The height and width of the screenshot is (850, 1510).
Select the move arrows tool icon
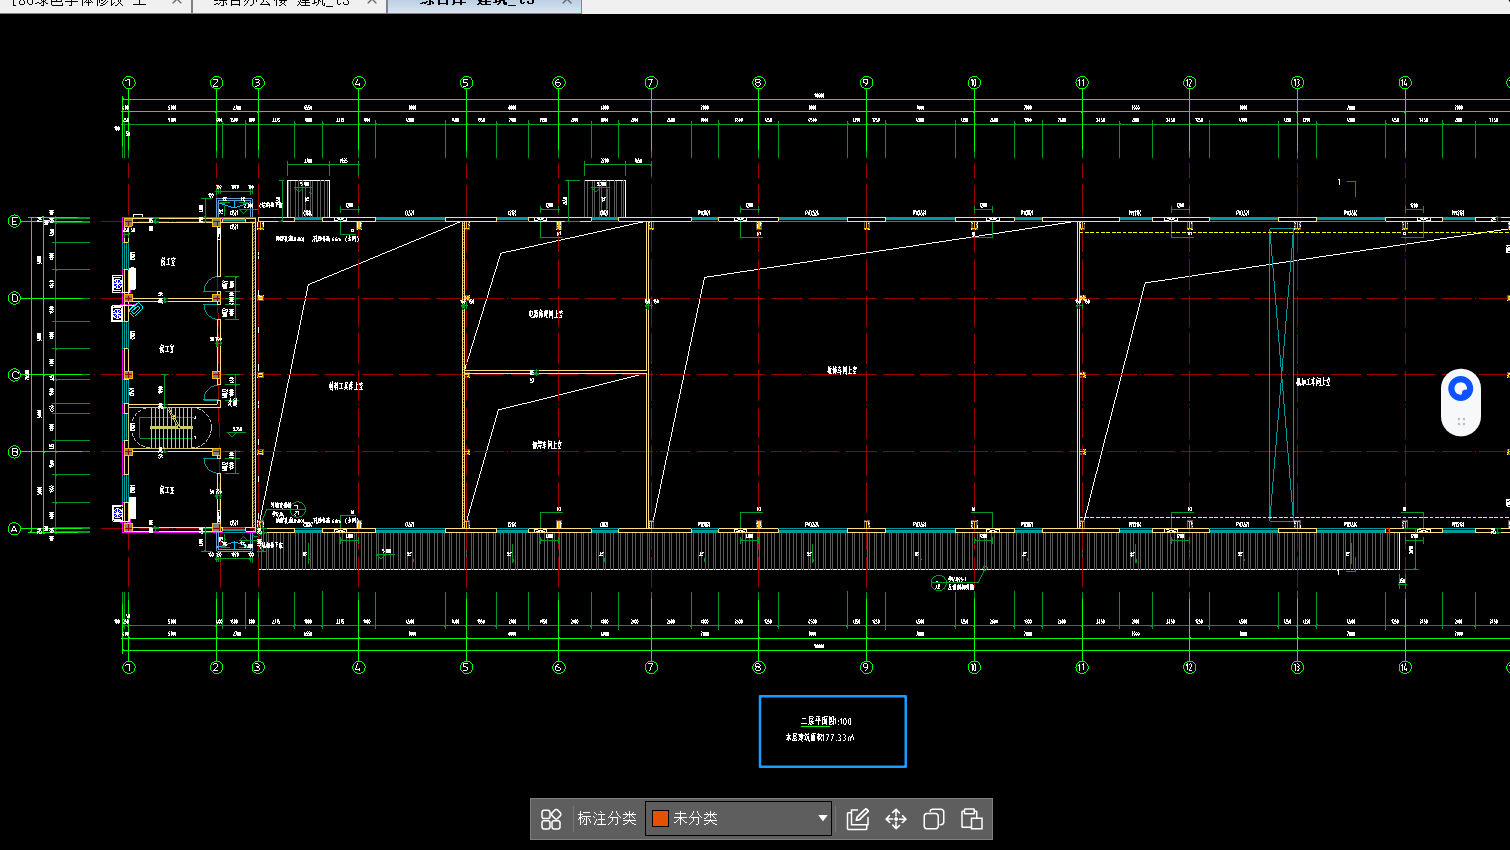[896, 819]
